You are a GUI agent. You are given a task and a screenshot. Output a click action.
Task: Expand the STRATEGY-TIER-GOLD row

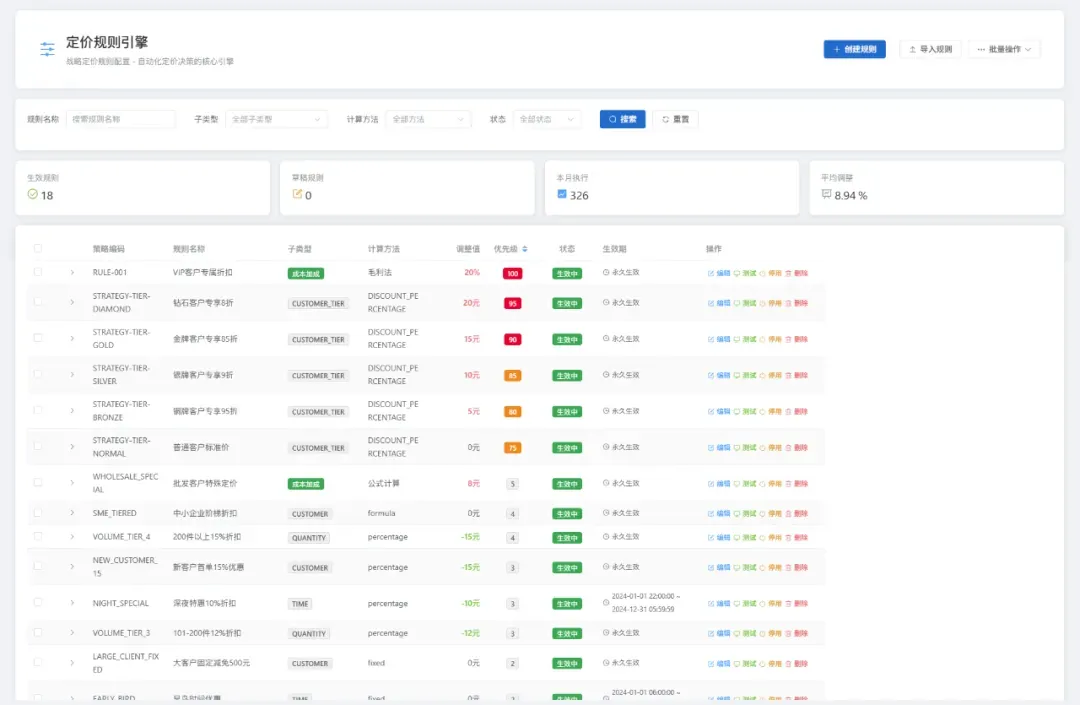tap(72, 338)
